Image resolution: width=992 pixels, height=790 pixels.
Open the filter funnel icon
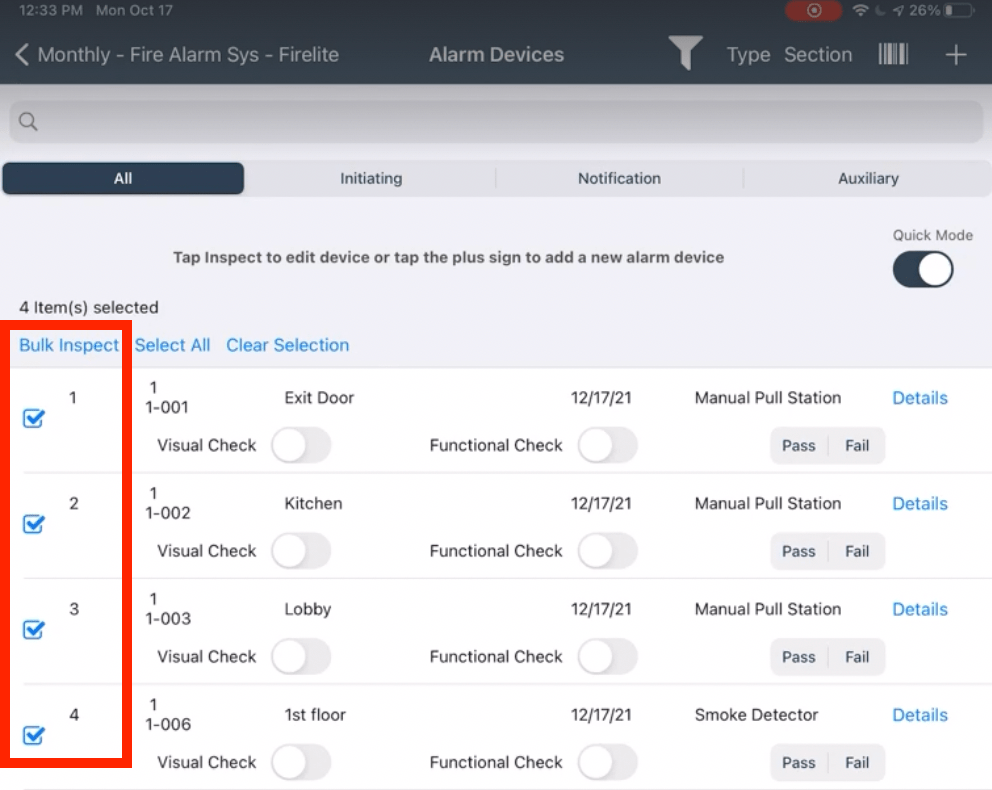[686, 55]
